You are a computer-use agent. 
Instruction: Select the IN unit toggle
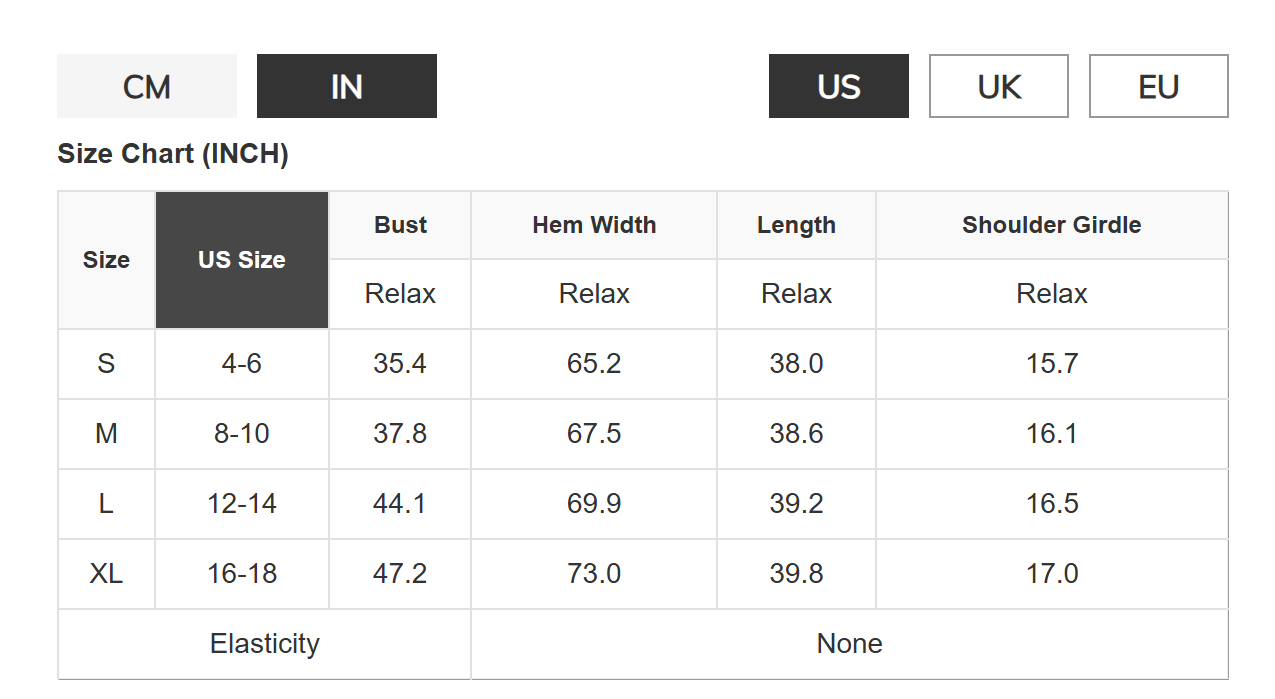coord(346,87)
